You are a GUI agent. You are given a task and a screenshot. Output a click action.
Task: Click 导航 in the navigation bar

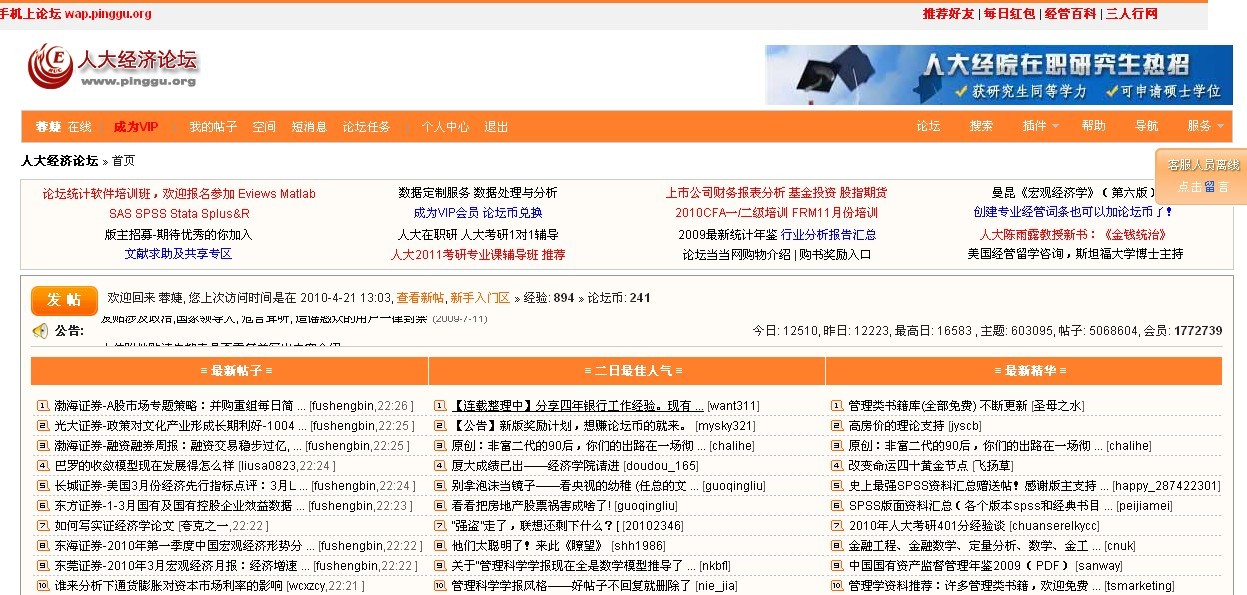tap(1146, 127)
